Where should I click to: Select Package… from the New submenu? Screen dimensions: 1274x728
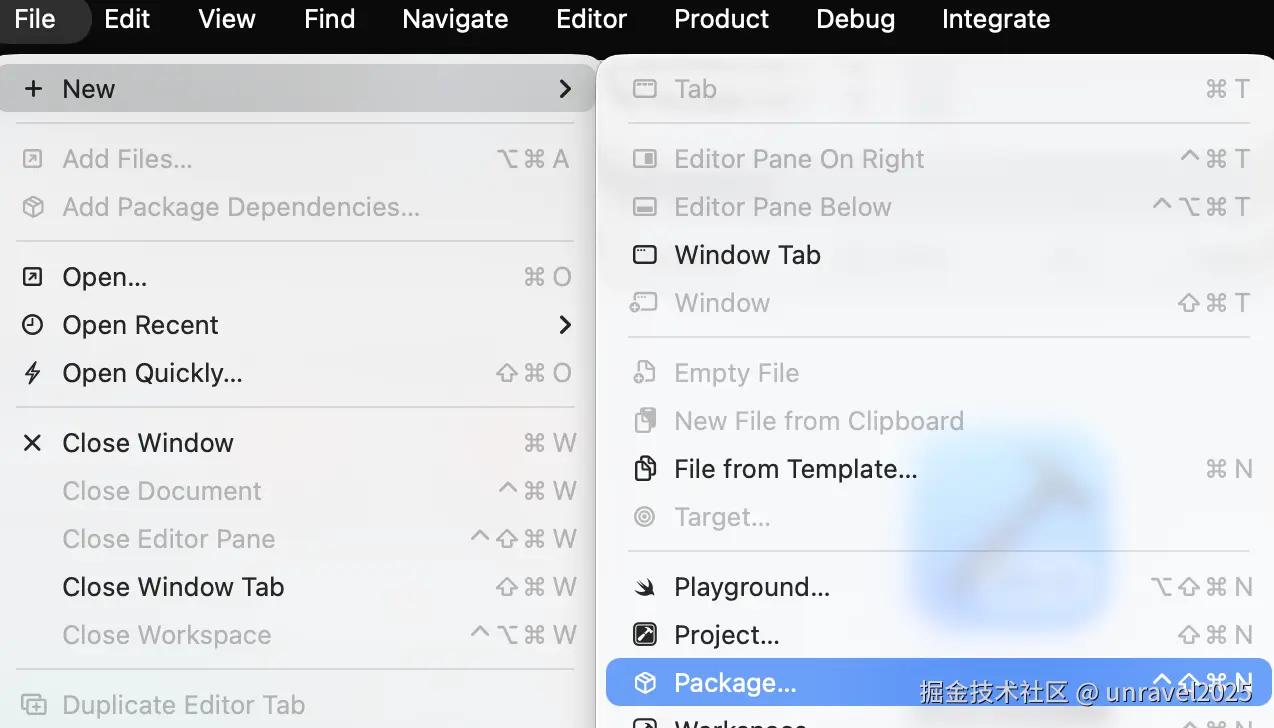tap(735, 683)
